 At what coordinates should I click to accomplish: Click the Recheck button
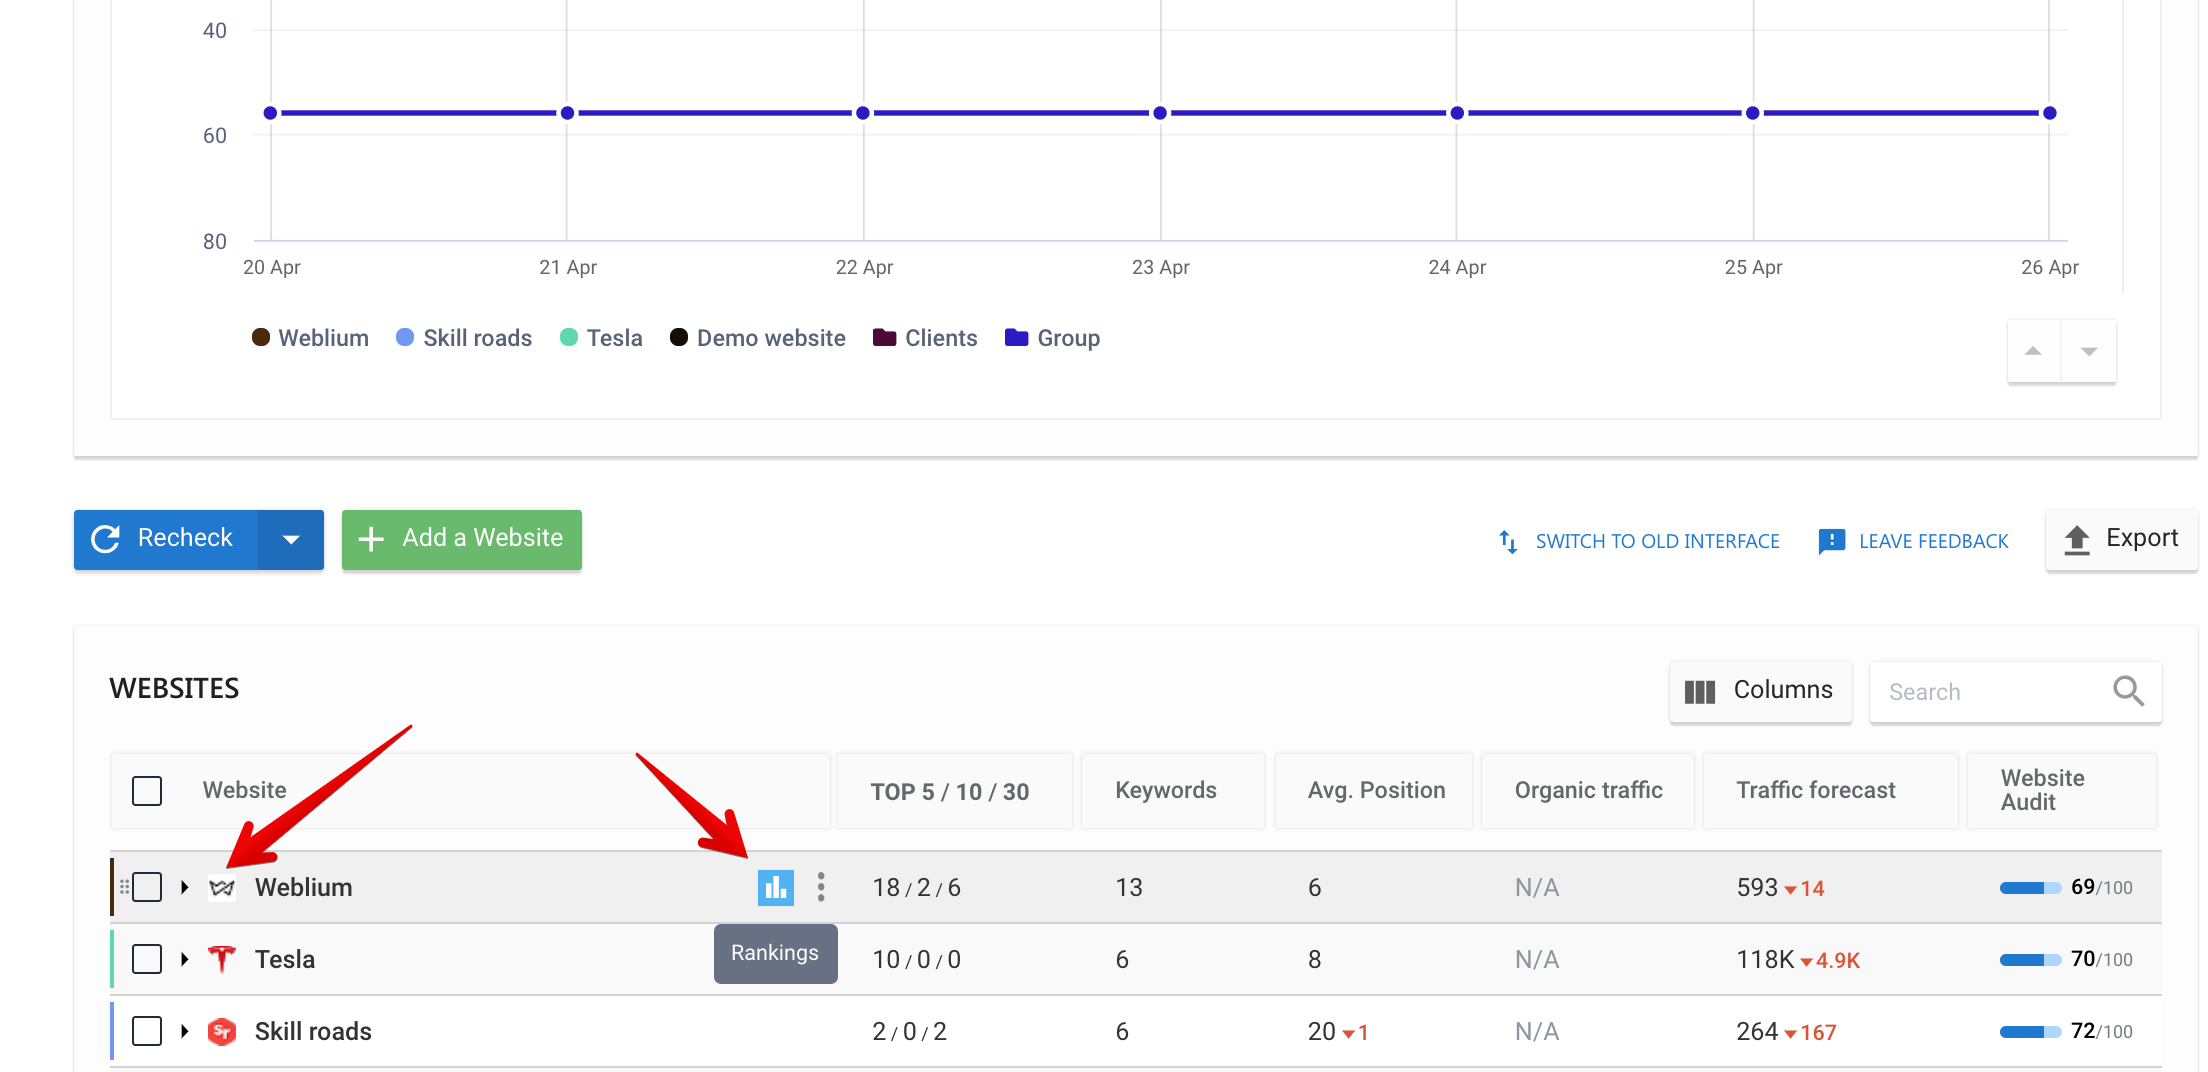[x=166, y=540]
